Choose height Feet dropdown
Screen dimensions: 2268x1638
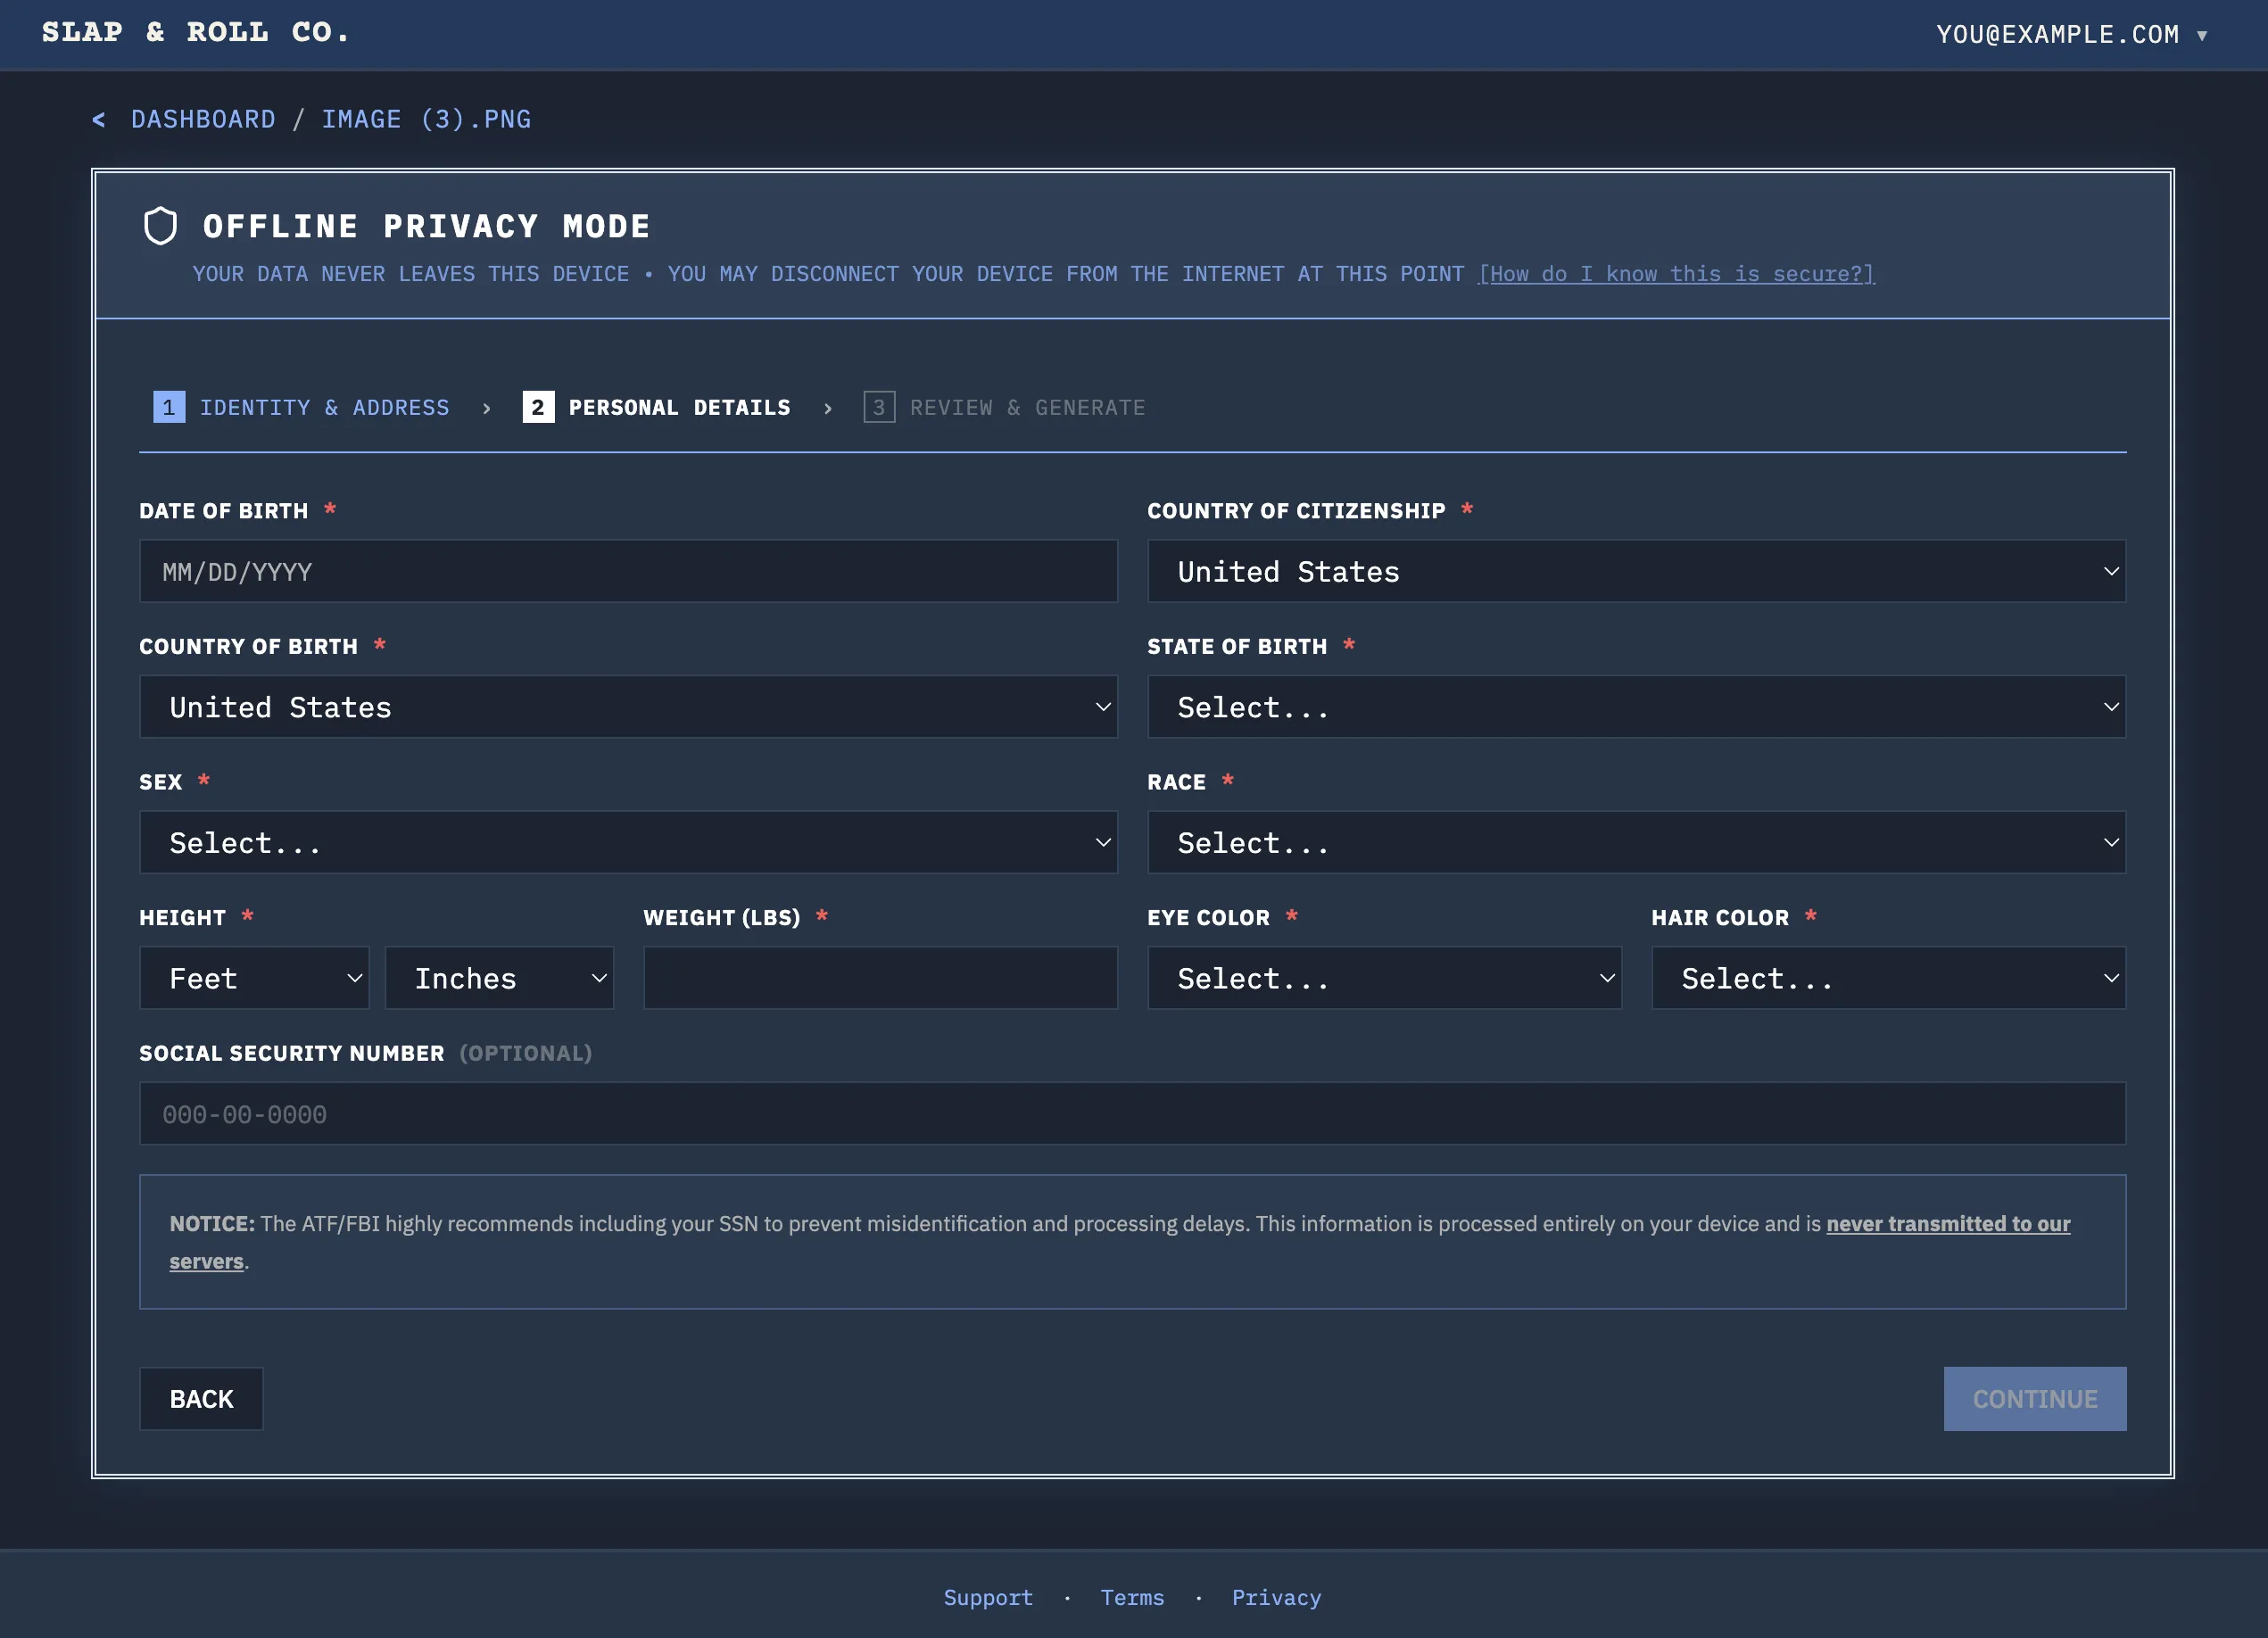pos(254,978)
